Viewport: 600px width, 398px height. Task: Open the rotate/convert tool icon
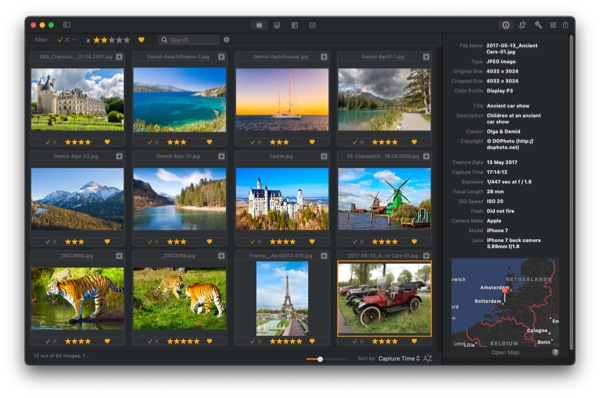coord(522,25)
